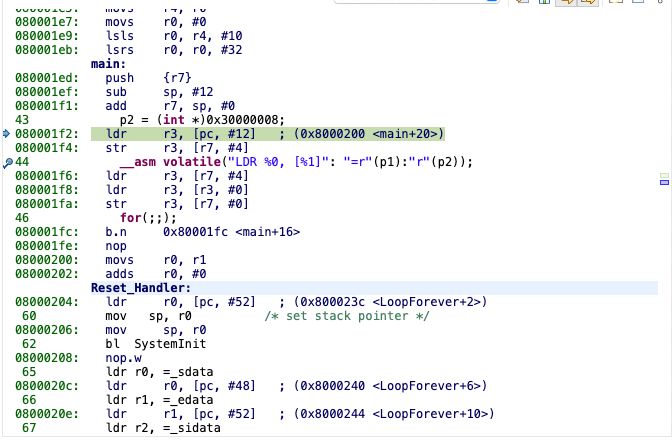Click source line number 46
Viewport: 672px width, 441px height.
[x=22, y=218]
